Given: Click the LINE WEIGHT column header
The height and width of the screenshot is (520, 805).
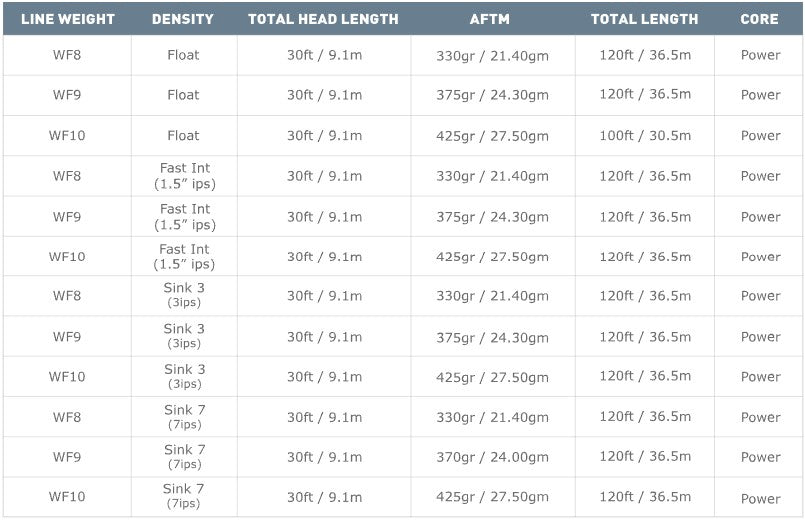Looking at the screenshot, I should (68, 19).
